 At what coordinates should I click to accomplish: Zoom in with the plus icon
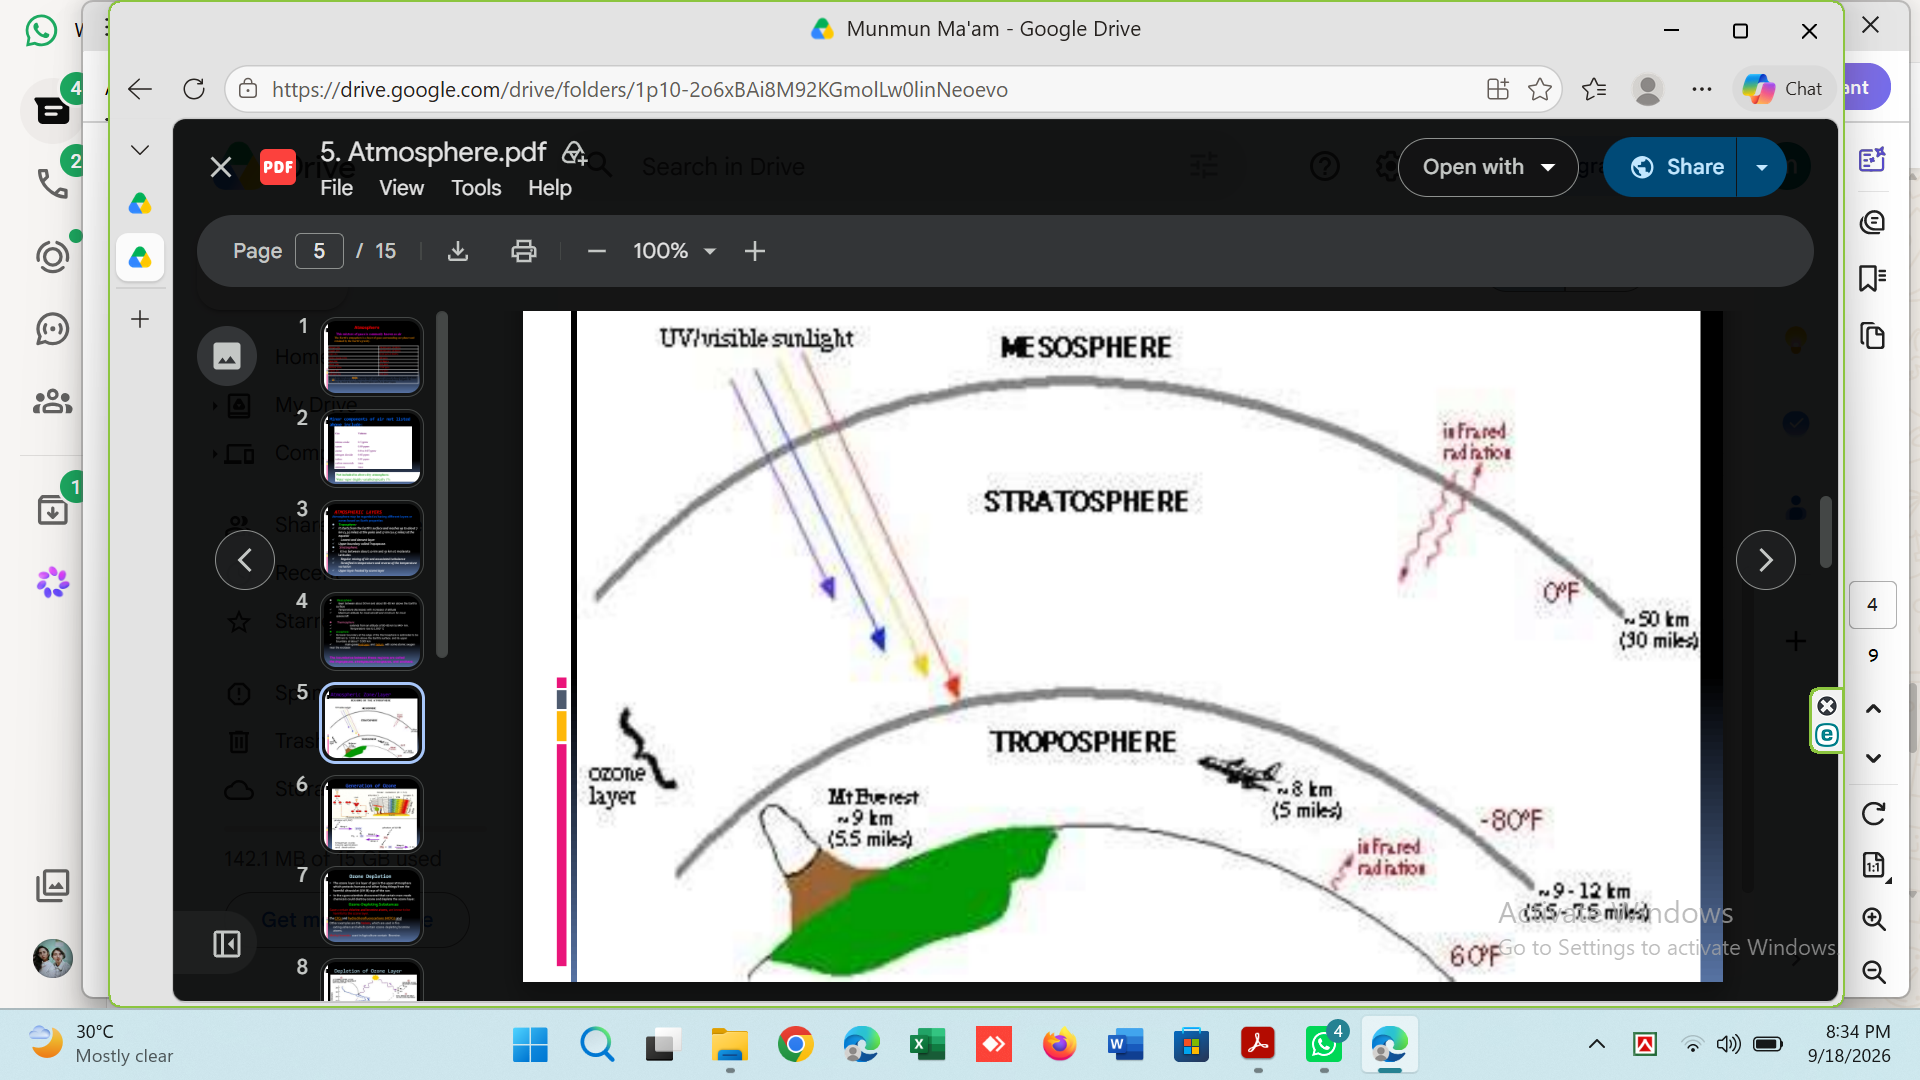coord(755,251)
